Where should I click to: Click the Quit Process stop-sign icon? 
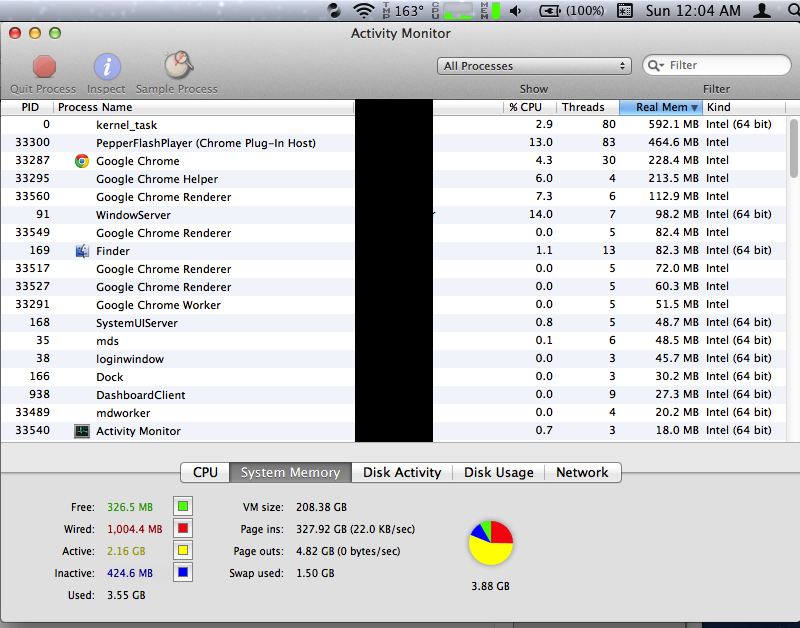point(44,66)
